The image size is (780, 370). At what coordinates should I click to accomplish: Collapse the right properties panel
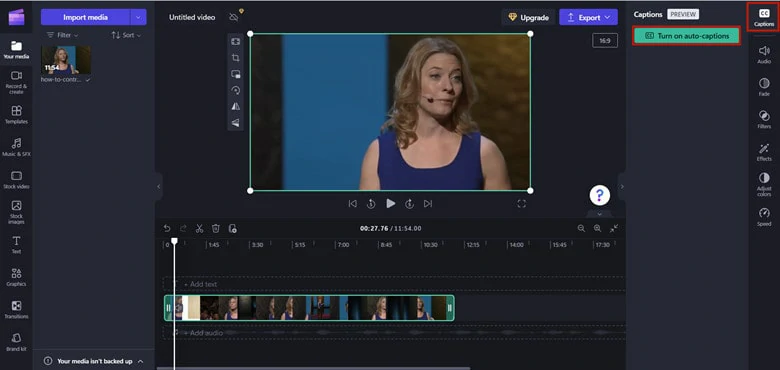point(622,186)
